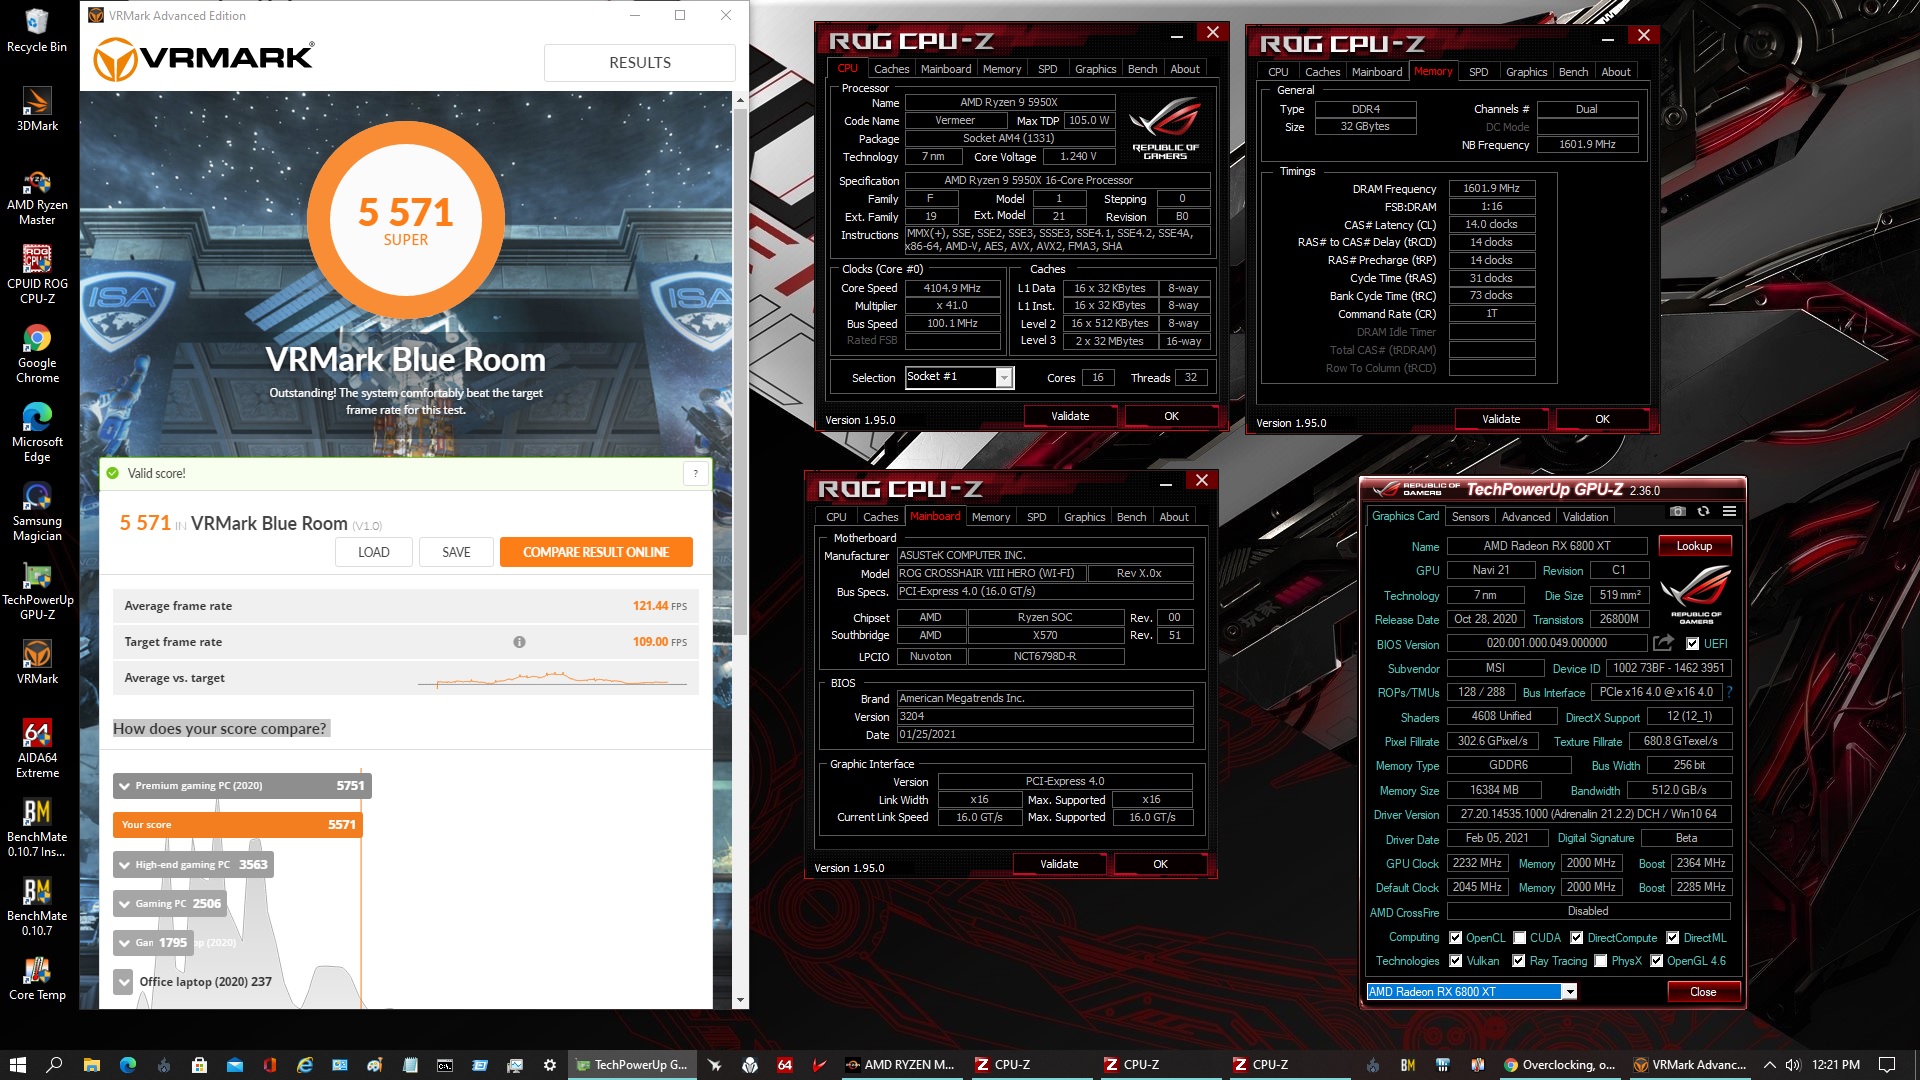Open Google Chrome desktop shortcut
The height and width of the screenshot is (1080, 1920).
click(x=37, y=354)
